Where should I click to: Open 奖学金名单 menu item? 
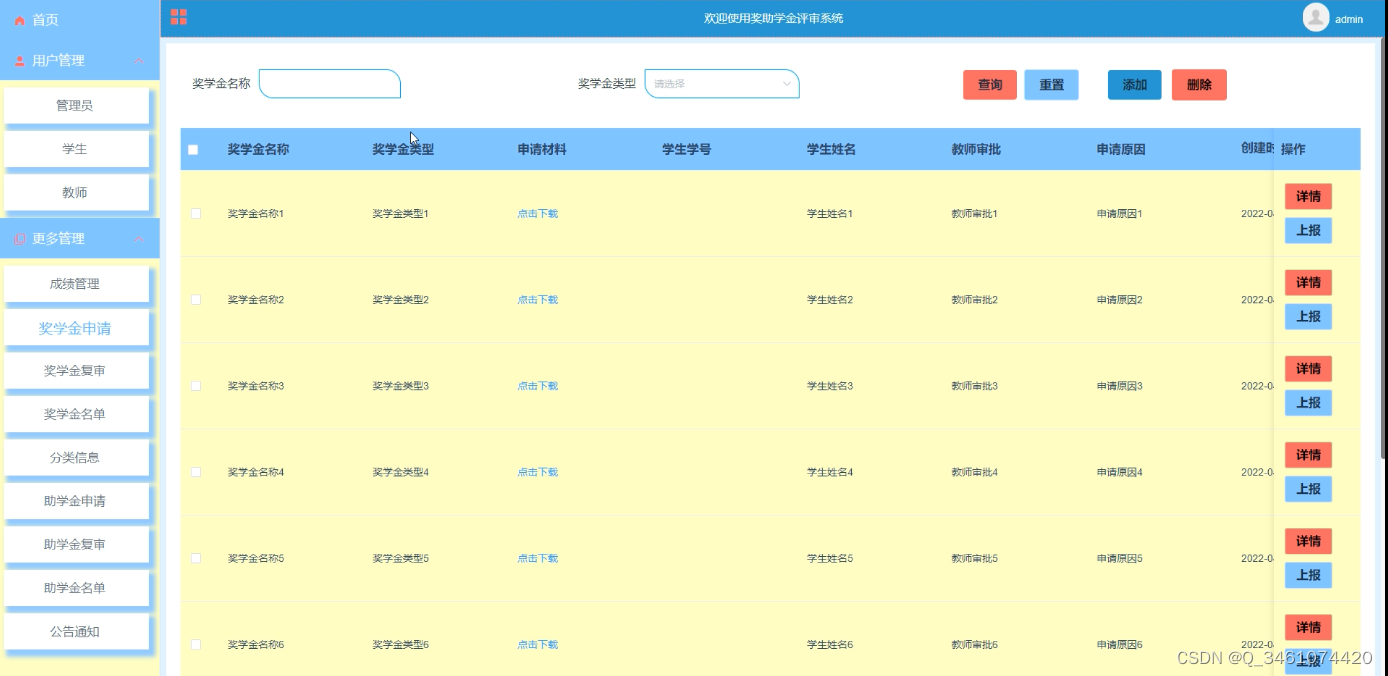click(x=75, y=414)
